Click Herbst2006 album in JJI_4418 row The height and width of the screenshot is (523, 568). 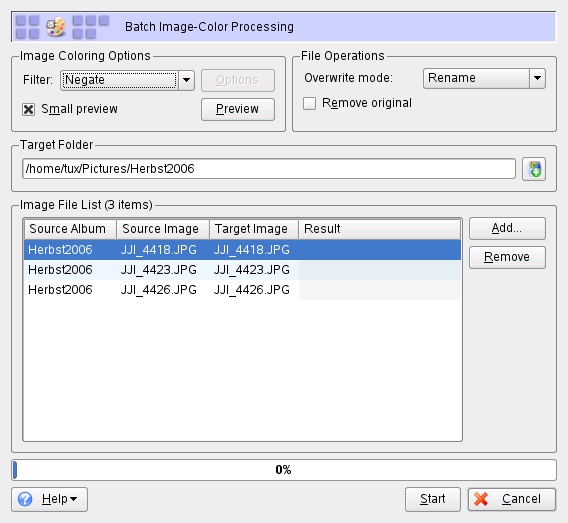coord(60,250)
